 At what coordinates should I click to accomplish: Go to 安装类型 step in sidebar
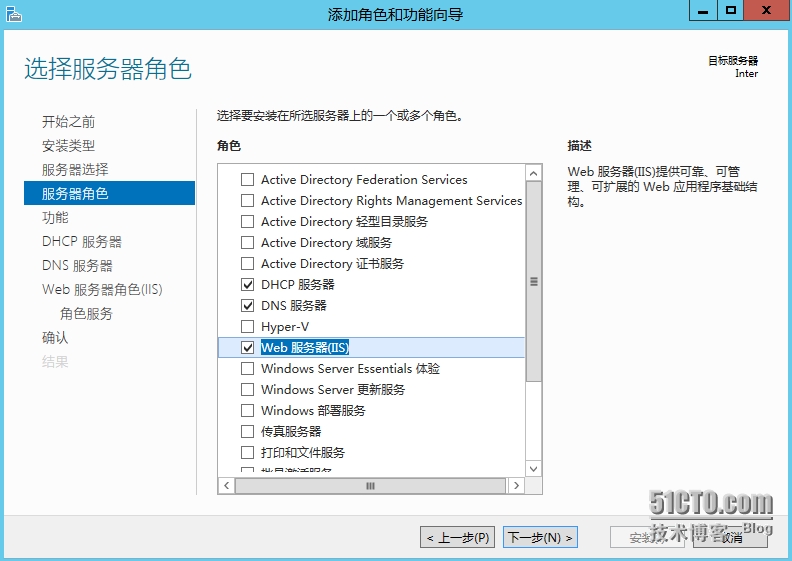(68, 146)
